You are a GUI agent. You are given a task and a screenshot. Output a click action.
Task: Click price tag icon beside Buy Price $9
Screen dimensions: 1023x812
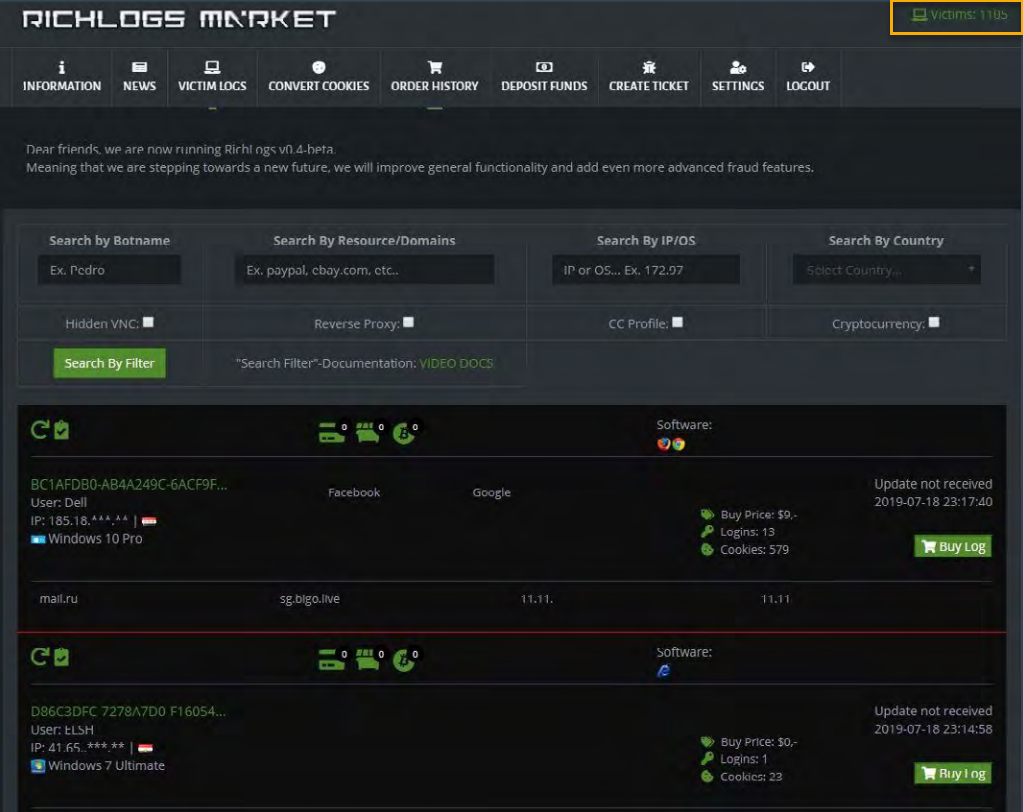point(707,515)
